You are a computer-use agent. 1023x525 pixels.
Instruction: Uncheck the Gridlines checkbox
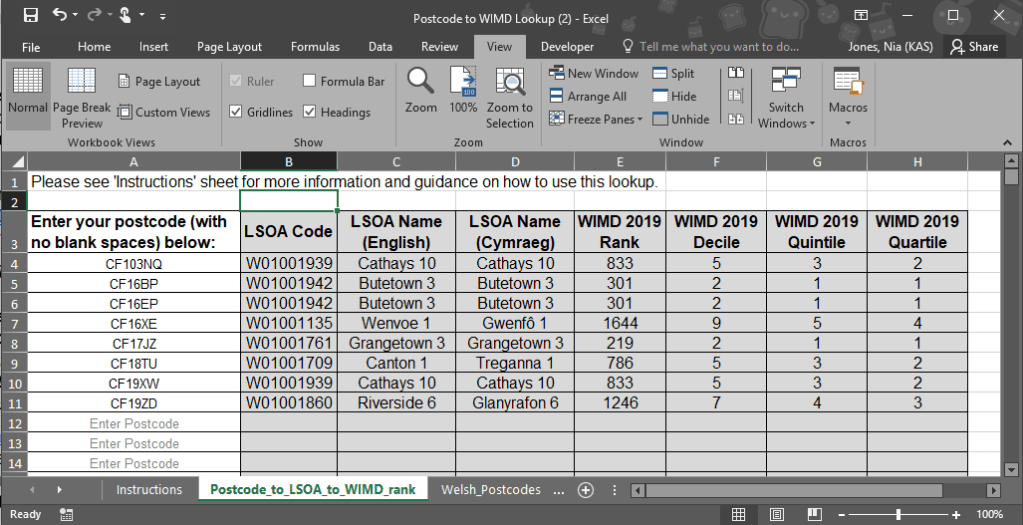[236, 112]
